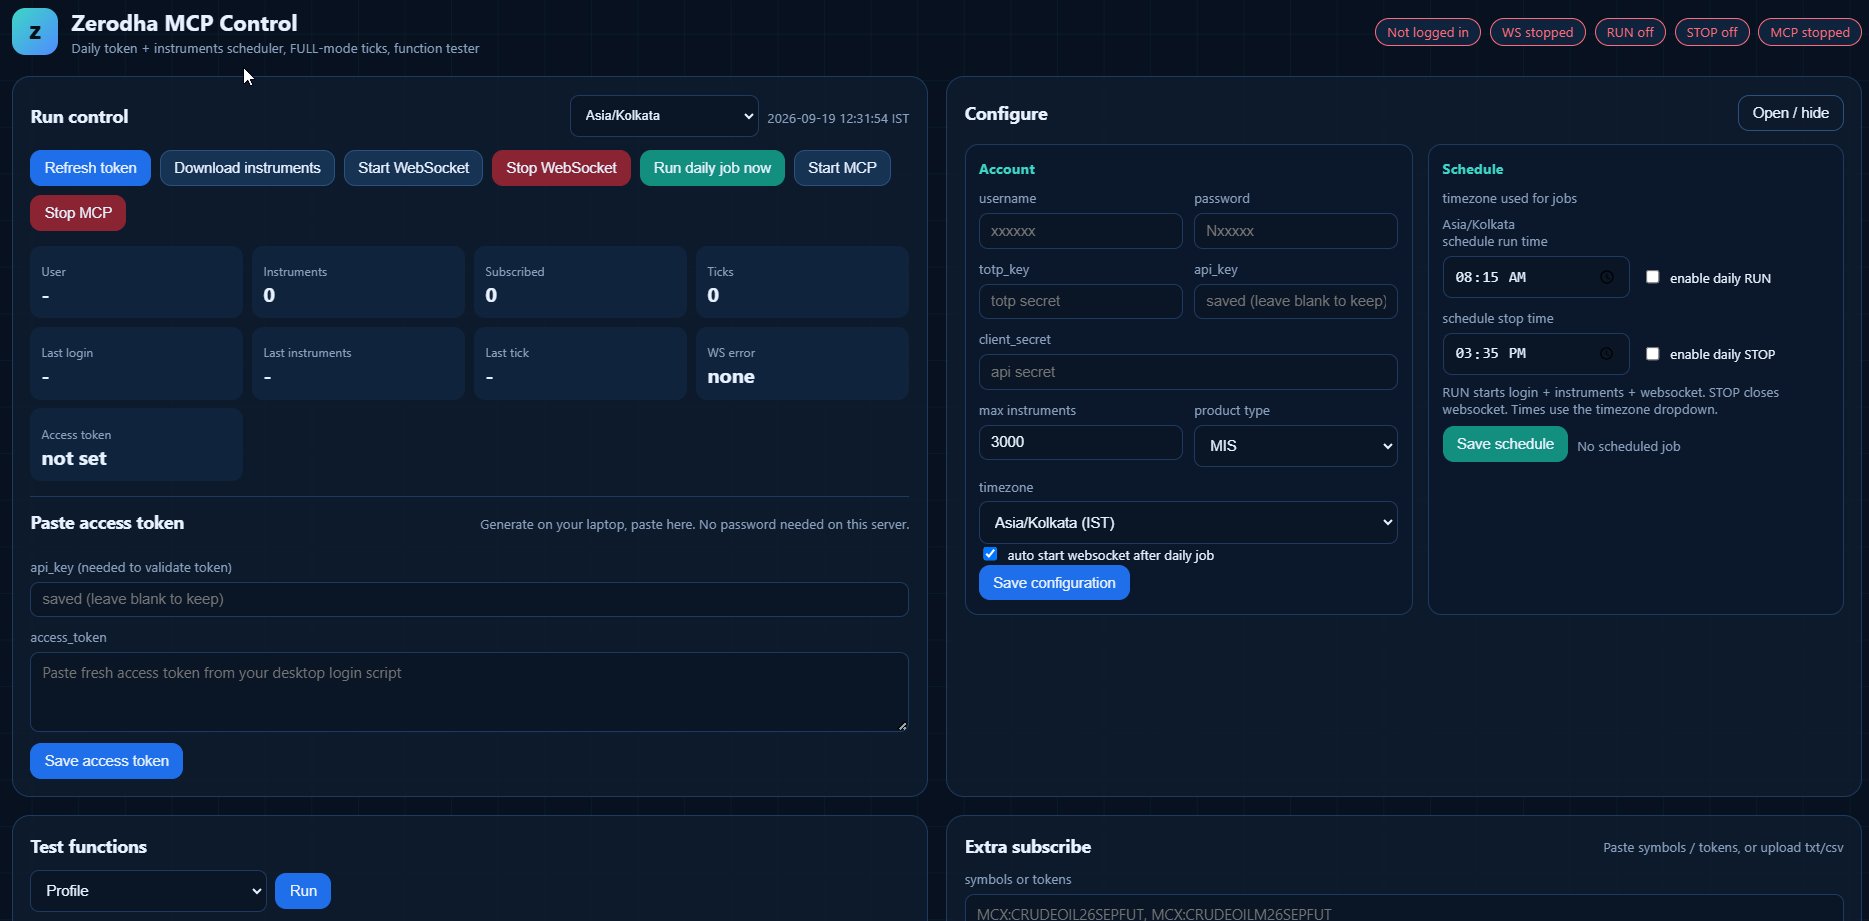Save configuration

[x=1054, y=583]
